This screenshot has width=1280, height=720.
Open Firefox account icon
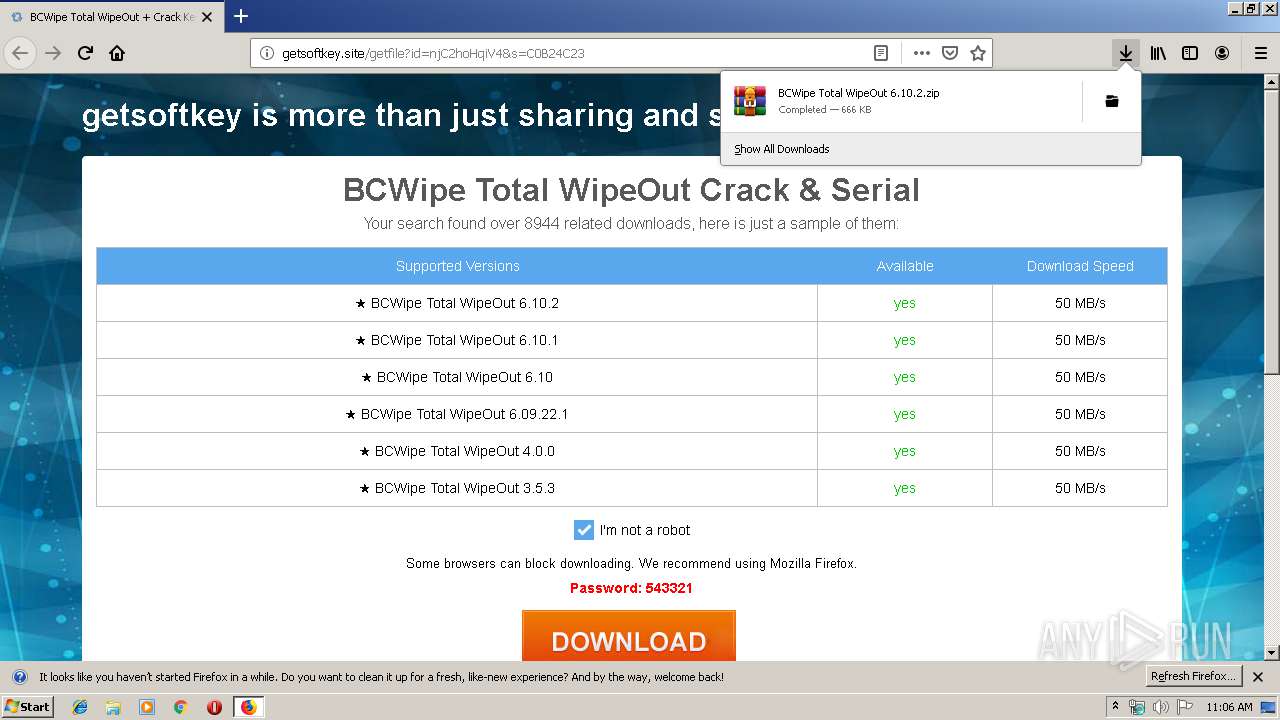tap(1222, 53)
